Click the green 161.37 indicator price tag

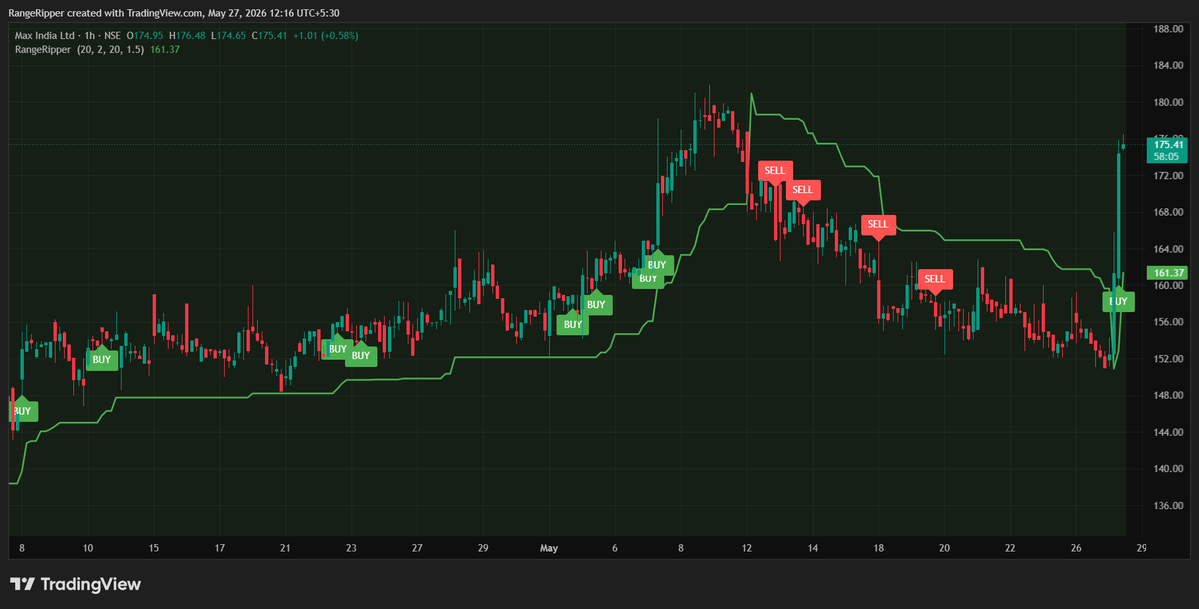click(x=1169, y=272)
